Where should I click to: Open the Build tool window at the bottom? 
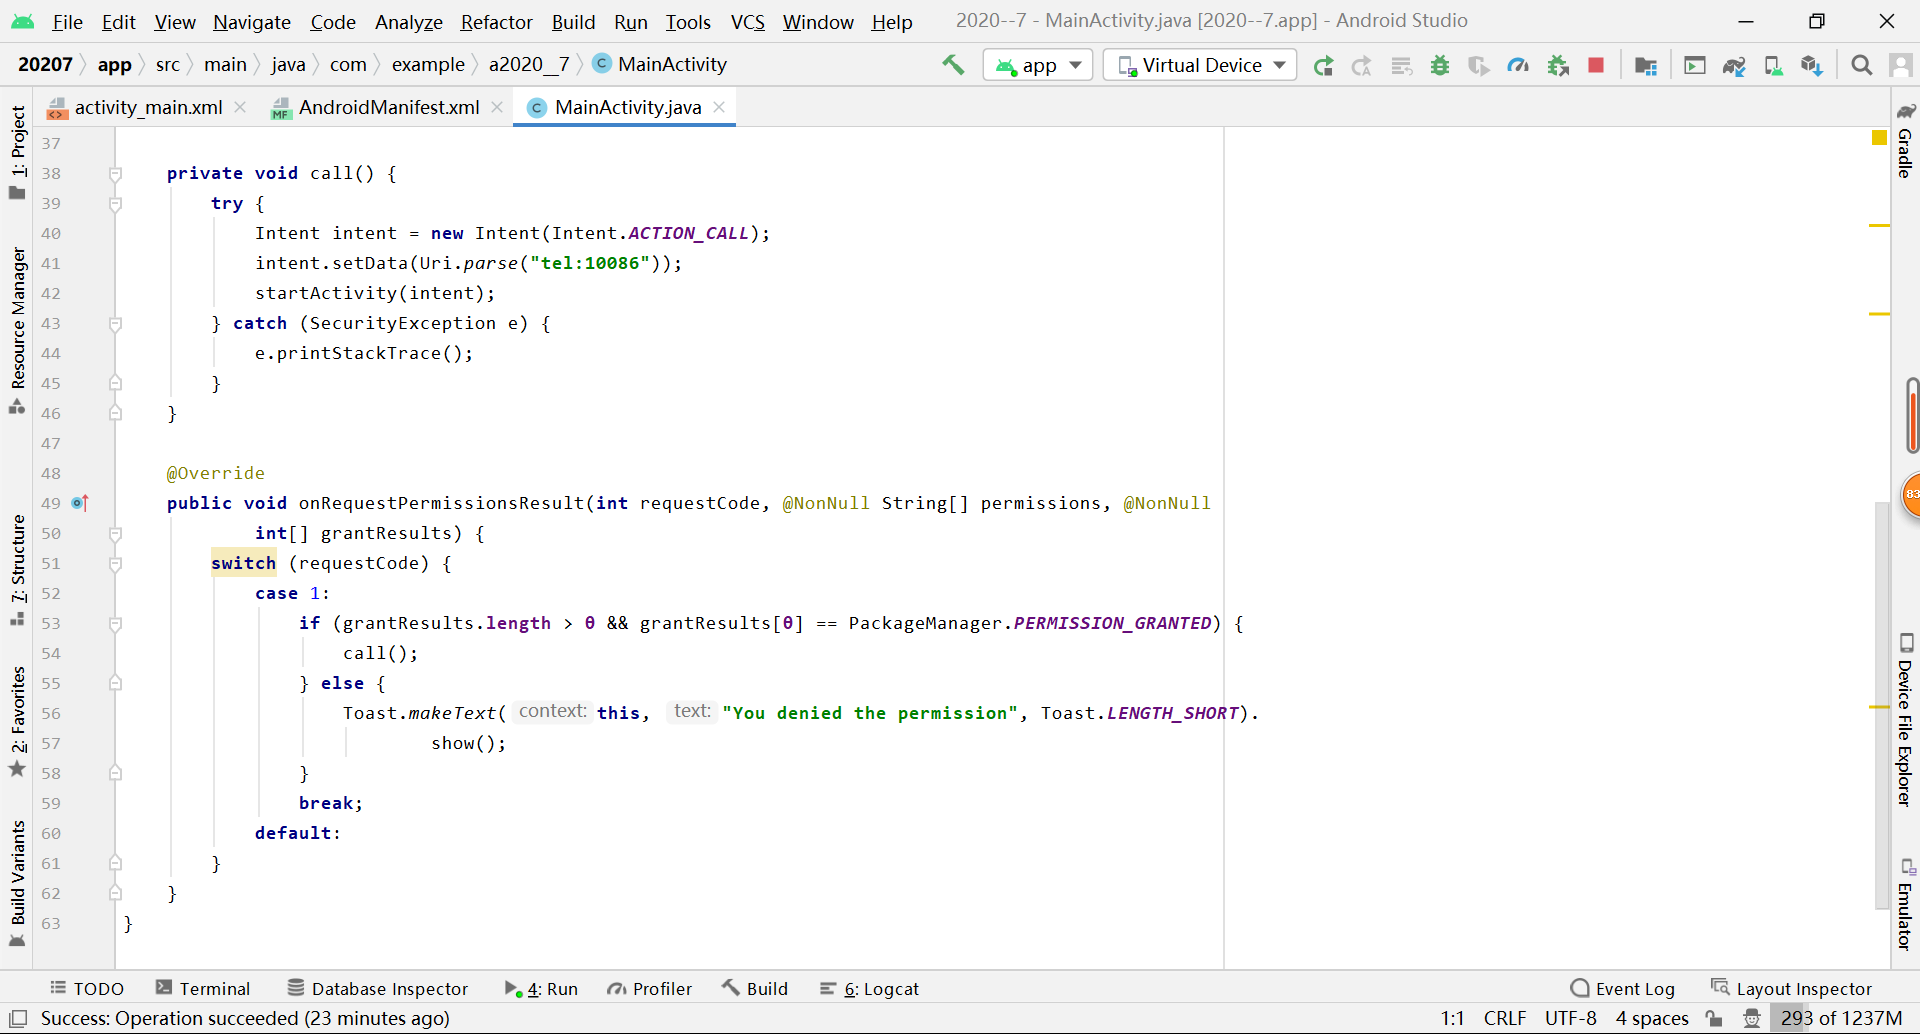coord(755,988)
